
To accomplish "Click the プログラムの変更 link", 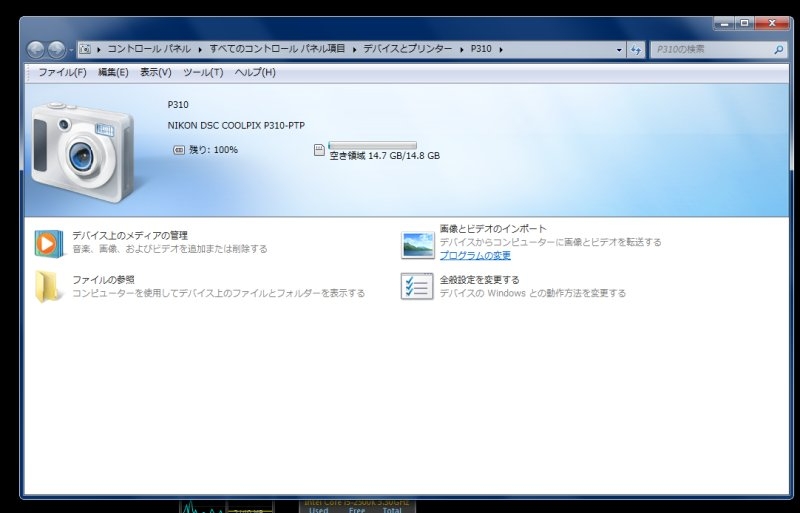I will tap(475, 255).
